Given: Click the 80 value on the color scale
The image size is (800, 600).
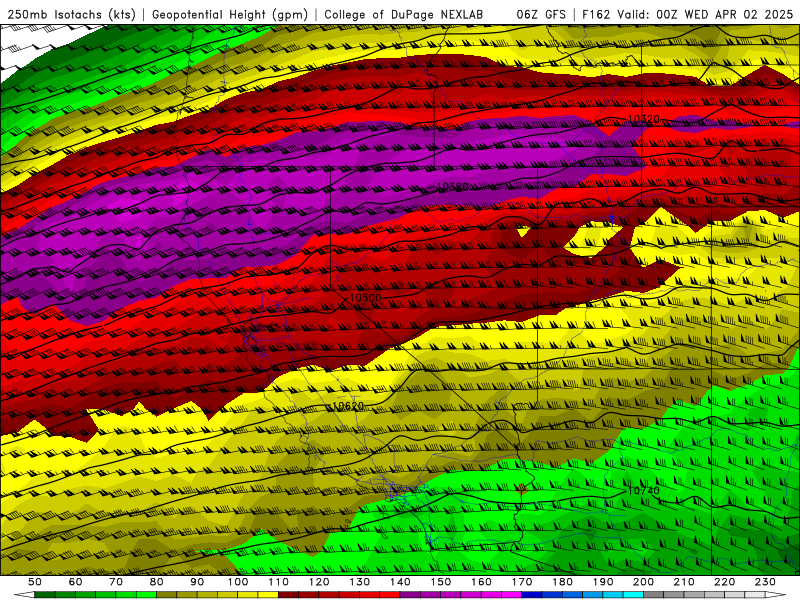Looking at the screenshot, I should pos(157,582).
